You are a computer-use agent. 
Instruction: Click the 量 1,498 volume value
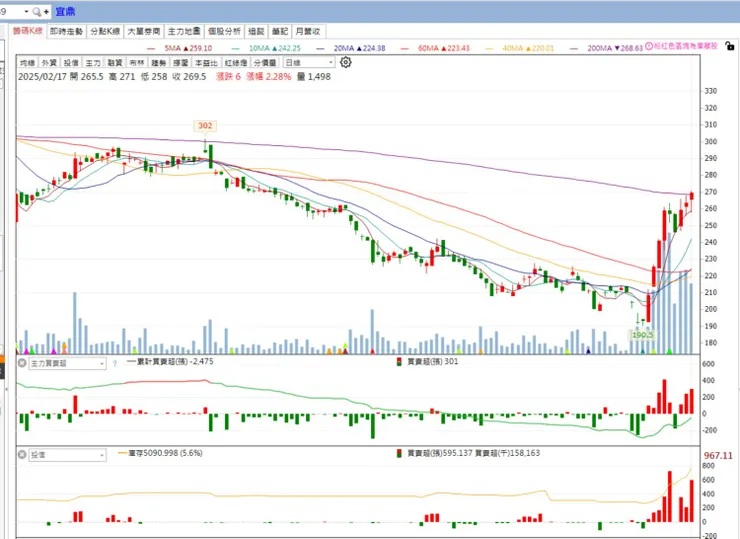(314, 76)
